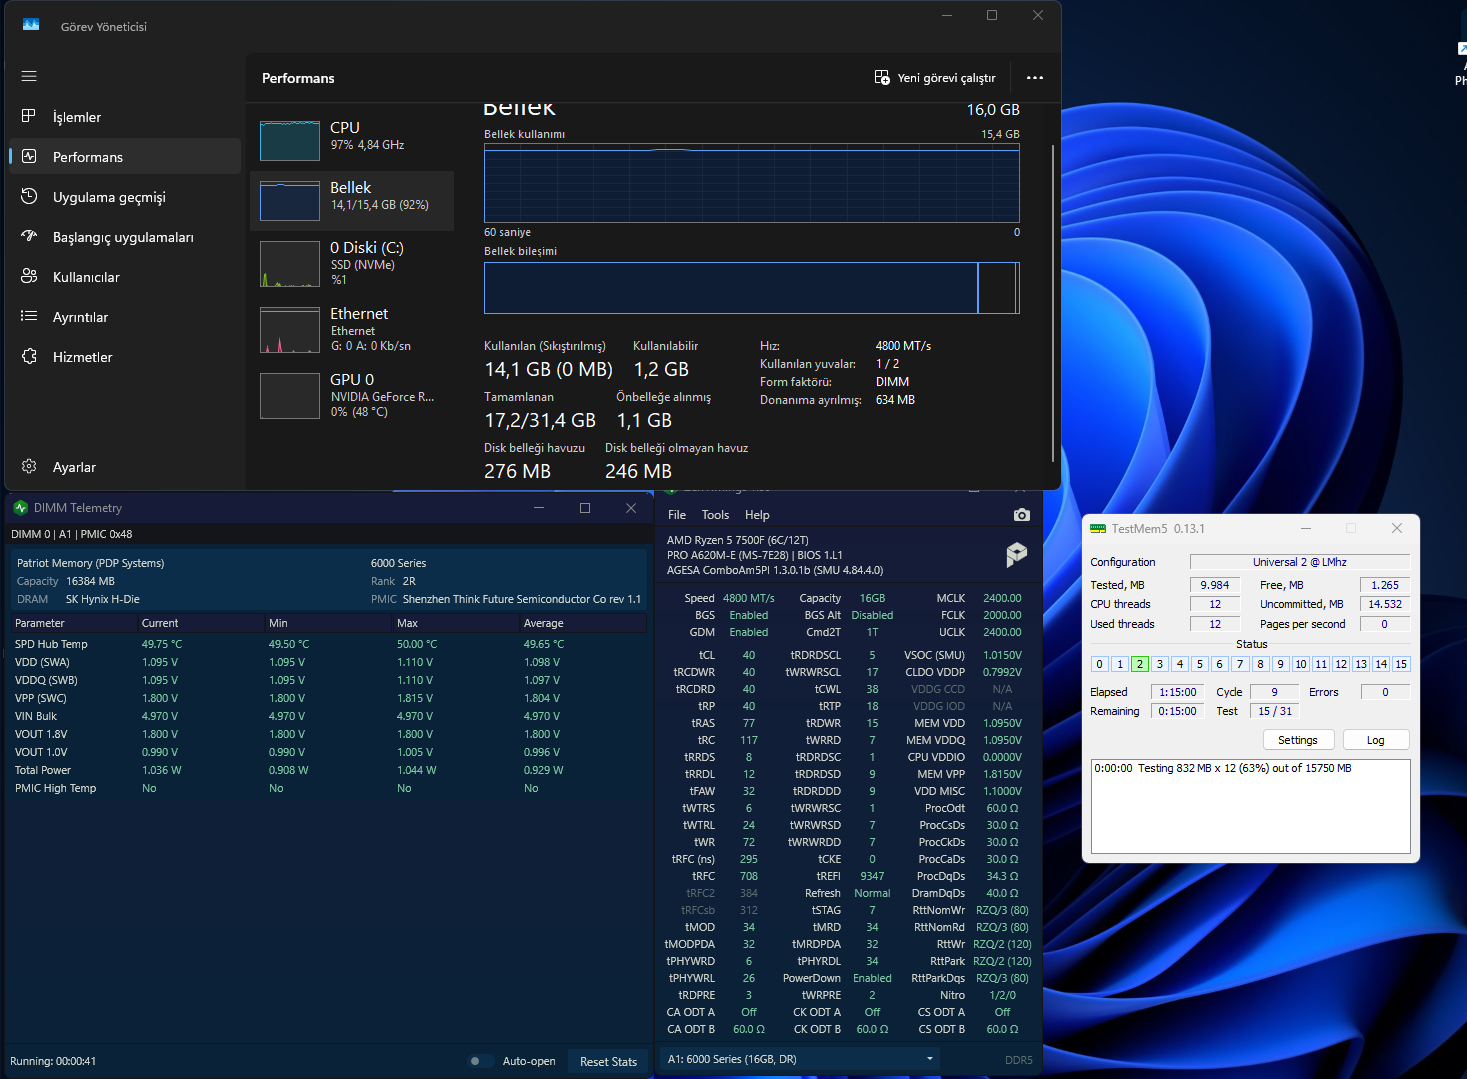
Task: Click the Bellek bileşimi composition bar
Action: coord(752,288)
